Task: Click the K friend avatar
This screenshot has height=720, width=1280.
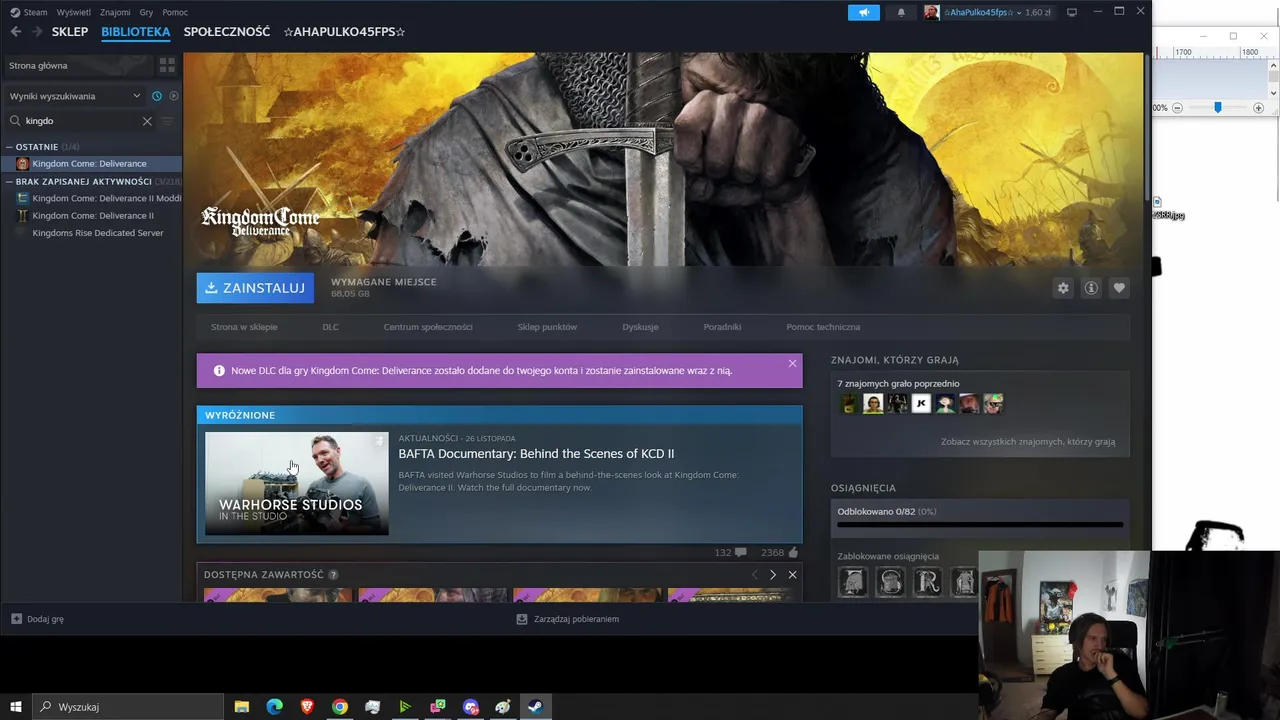Action: [921, 404]
